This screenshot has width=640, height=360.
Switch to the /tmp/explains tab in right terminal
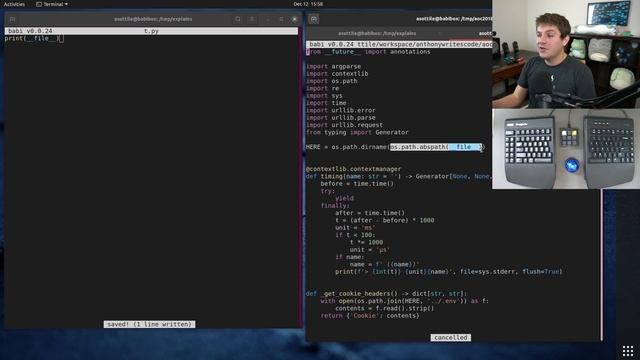[x=377, y=33]
